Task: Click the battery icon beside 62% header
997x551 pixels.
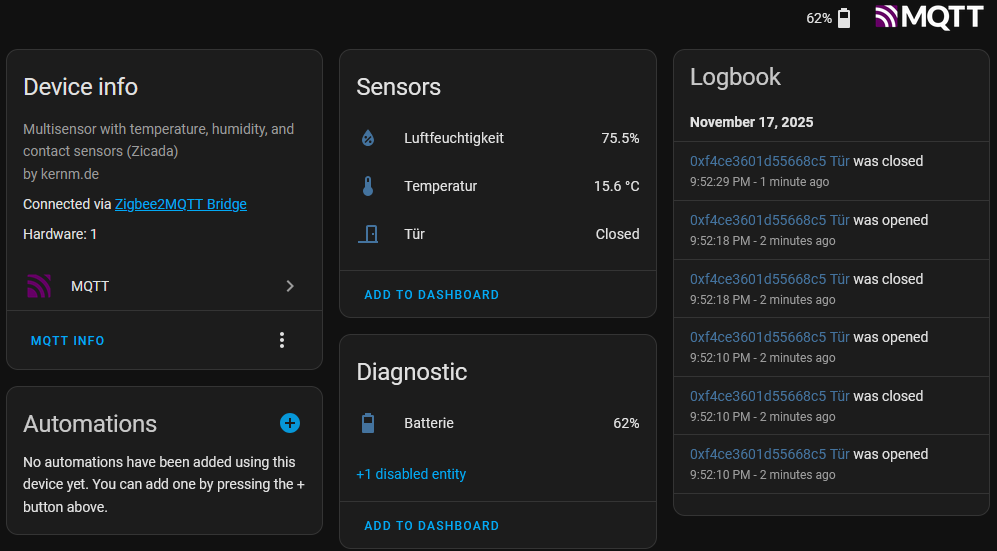Action: pyautogui.click(x=844, y=18)
